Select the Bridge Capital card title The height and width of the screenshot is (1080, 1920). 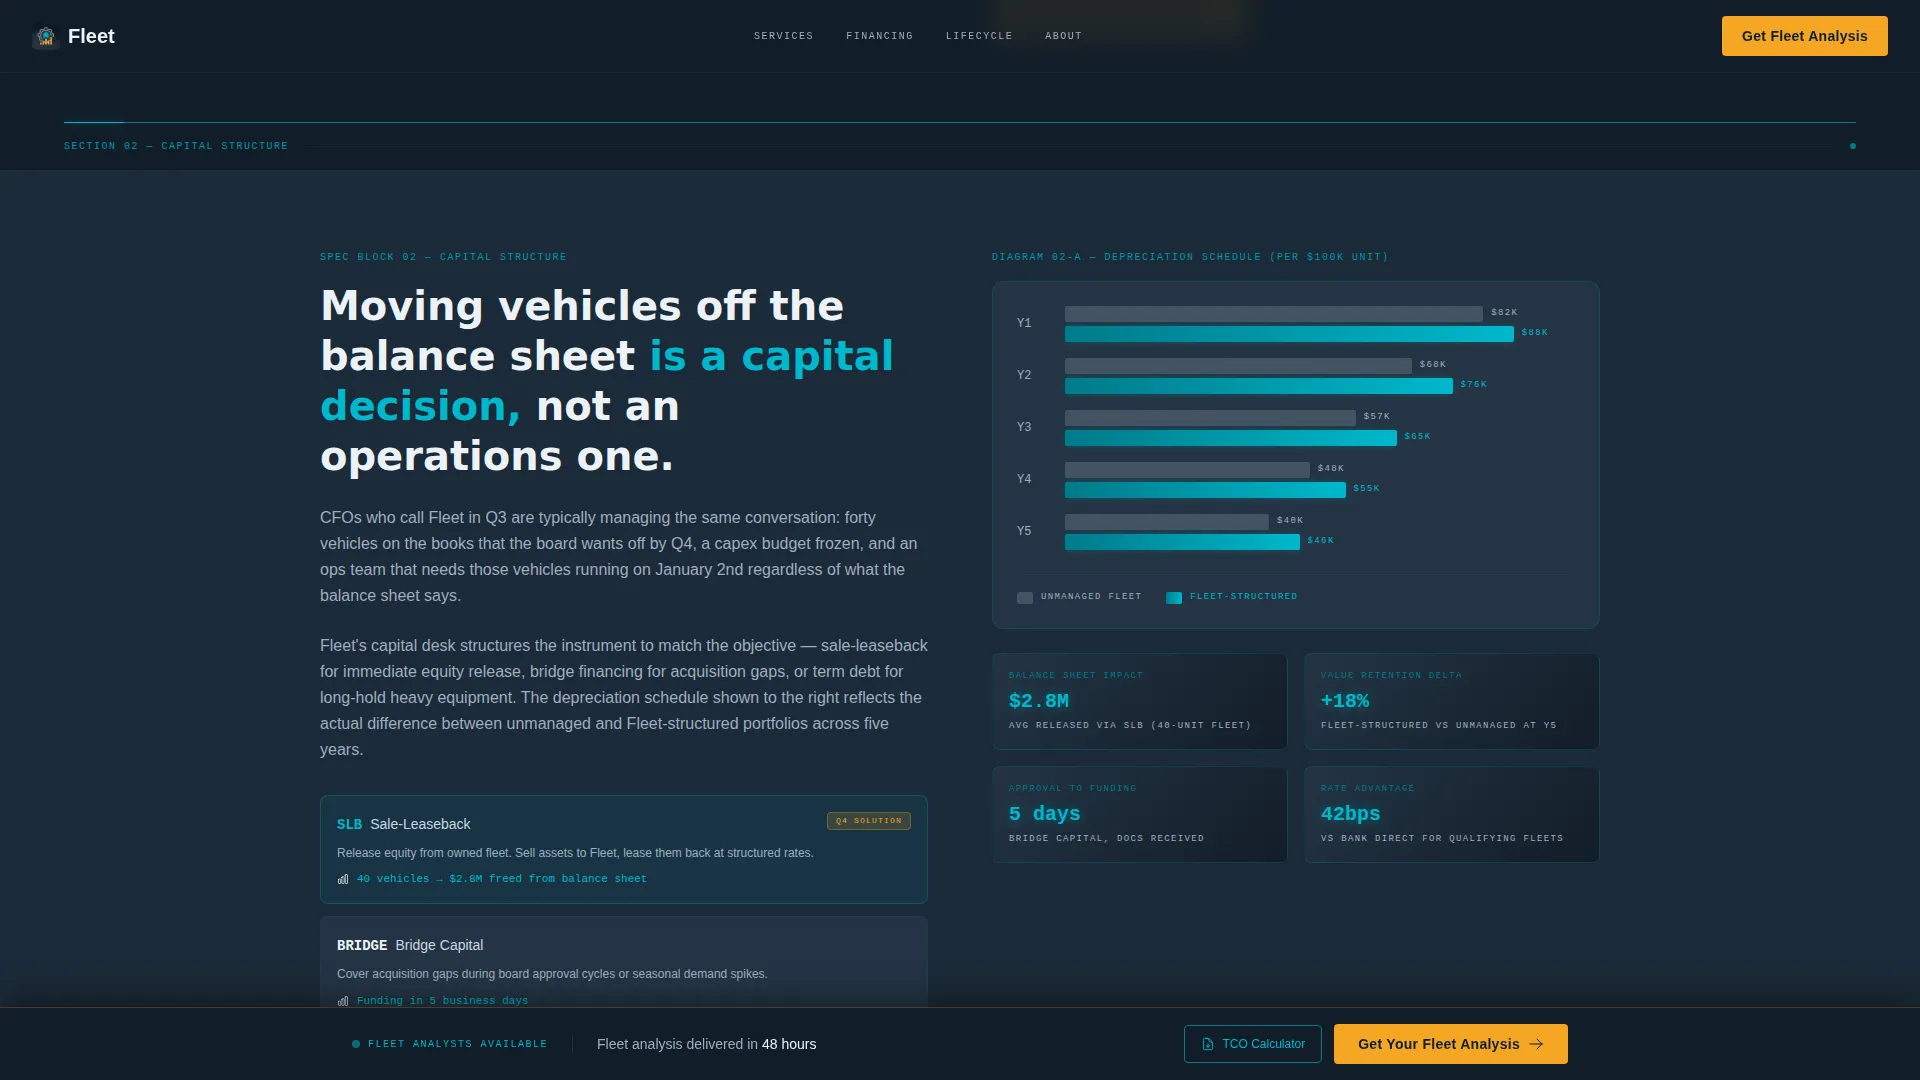439,945
